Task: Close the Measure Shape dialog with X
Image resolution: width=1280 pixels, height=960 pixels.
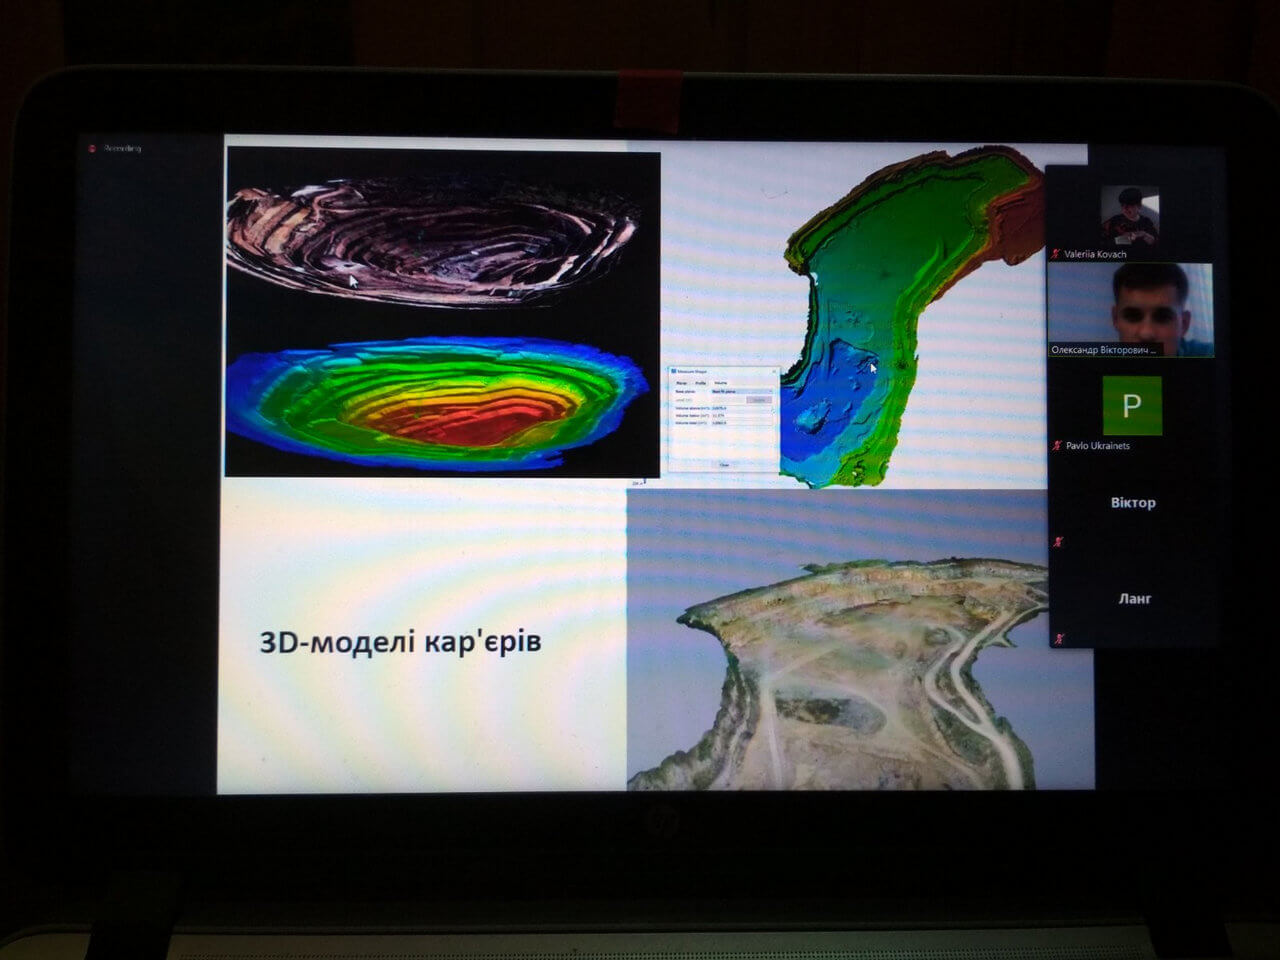Action: (x=773, y=372)
